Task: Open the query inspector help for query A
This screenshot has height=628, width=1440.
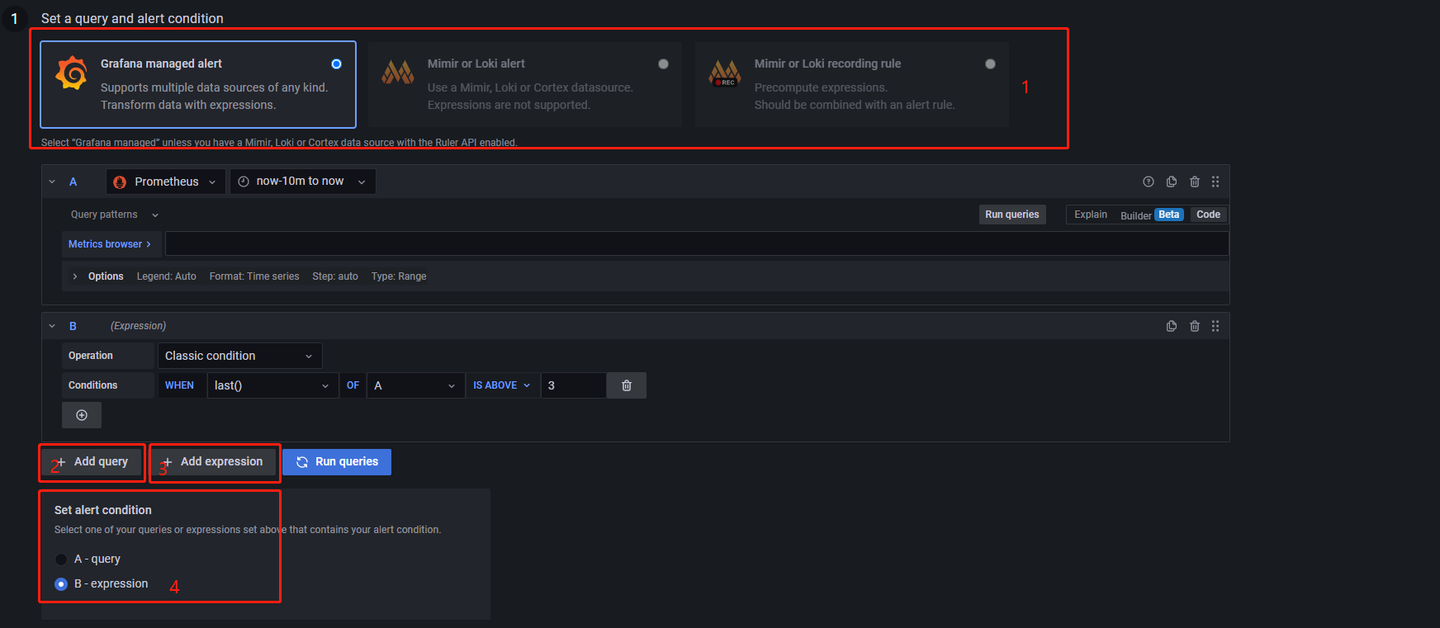Action: pos(1148,181)
